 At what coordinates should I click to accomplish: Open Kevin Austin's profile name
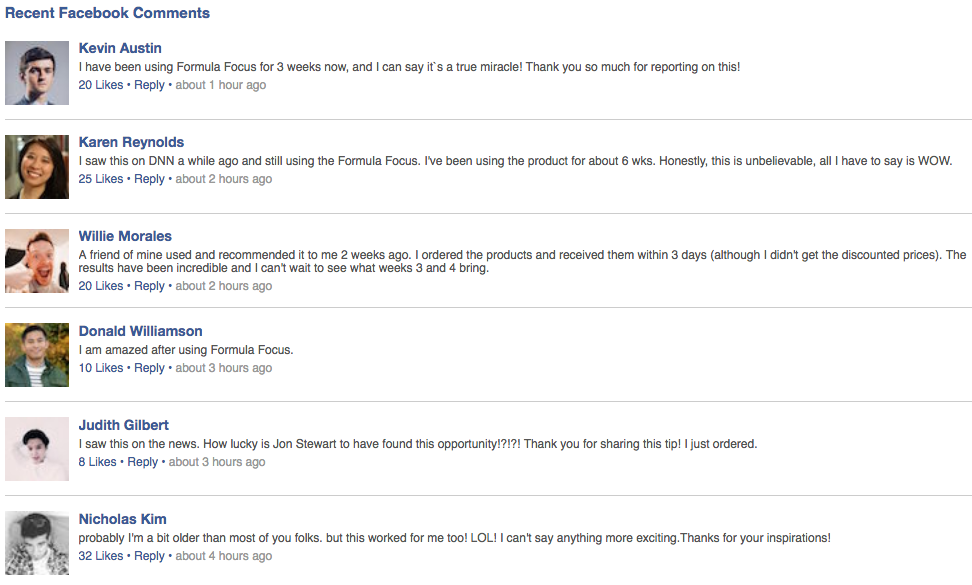pos(119,47)
